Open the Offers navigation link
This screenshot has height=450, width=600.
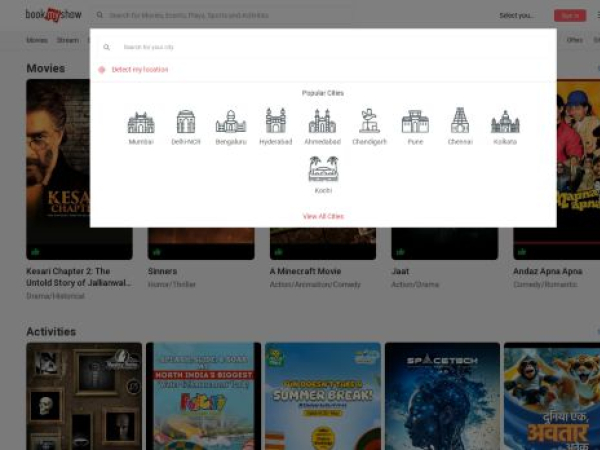click(574, 40)
